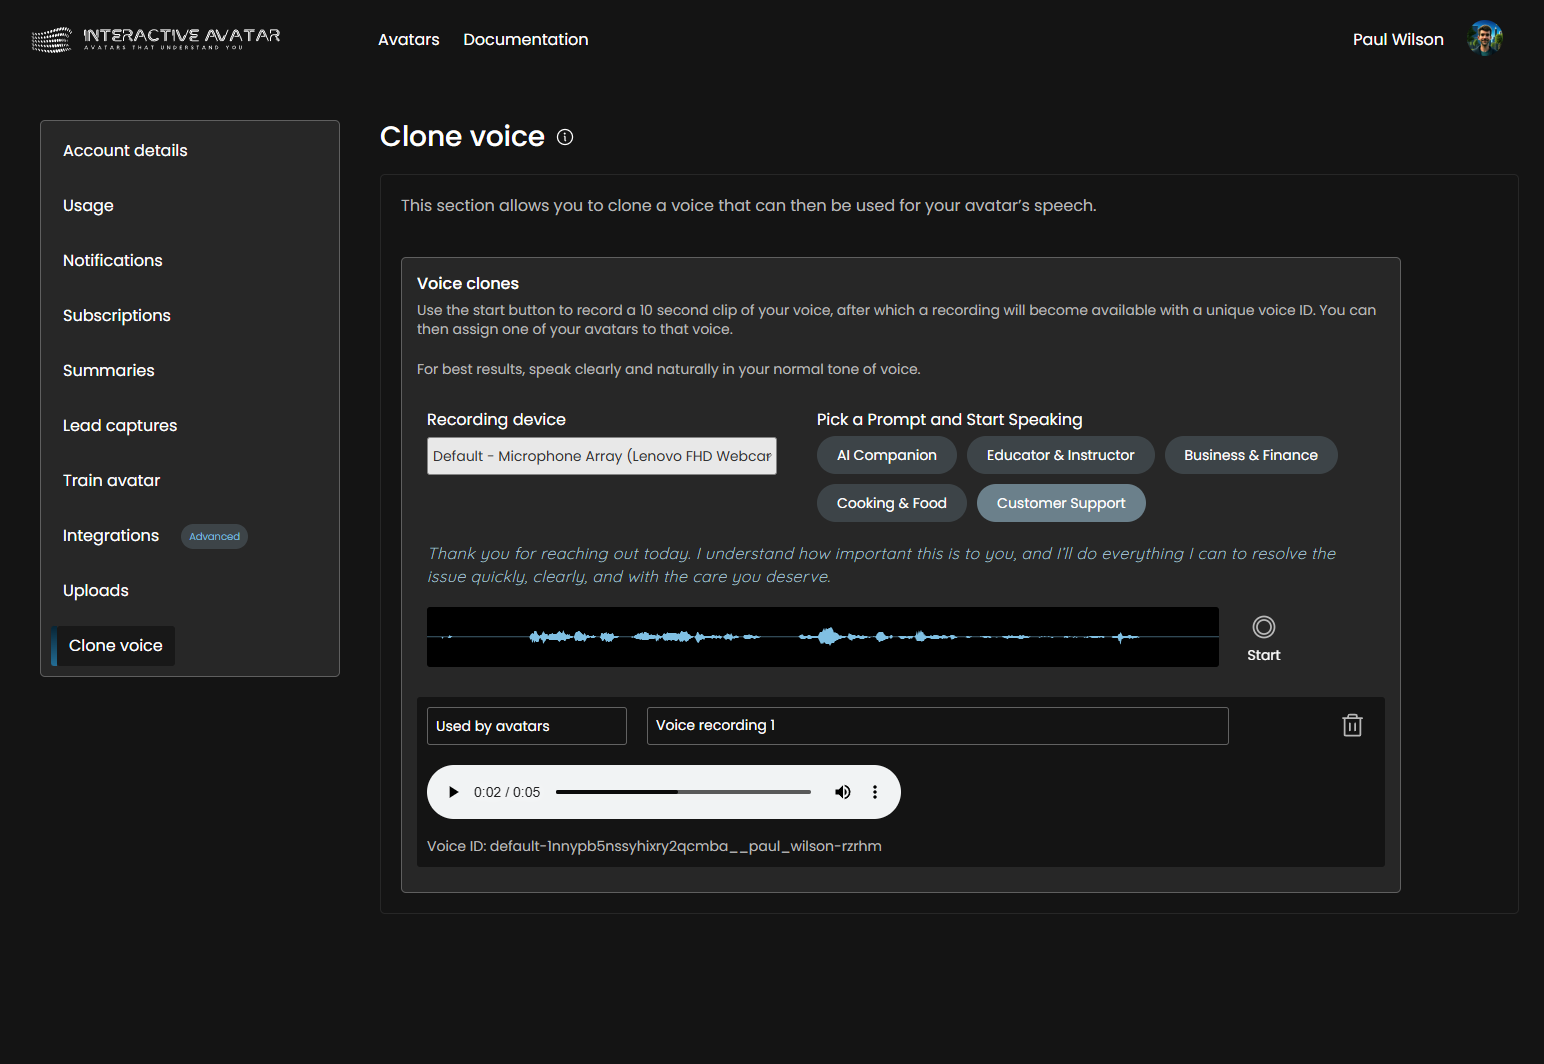This screenshot has width=1544, height=1064.
Task: Play the voice recording audio
Action: 453,792
